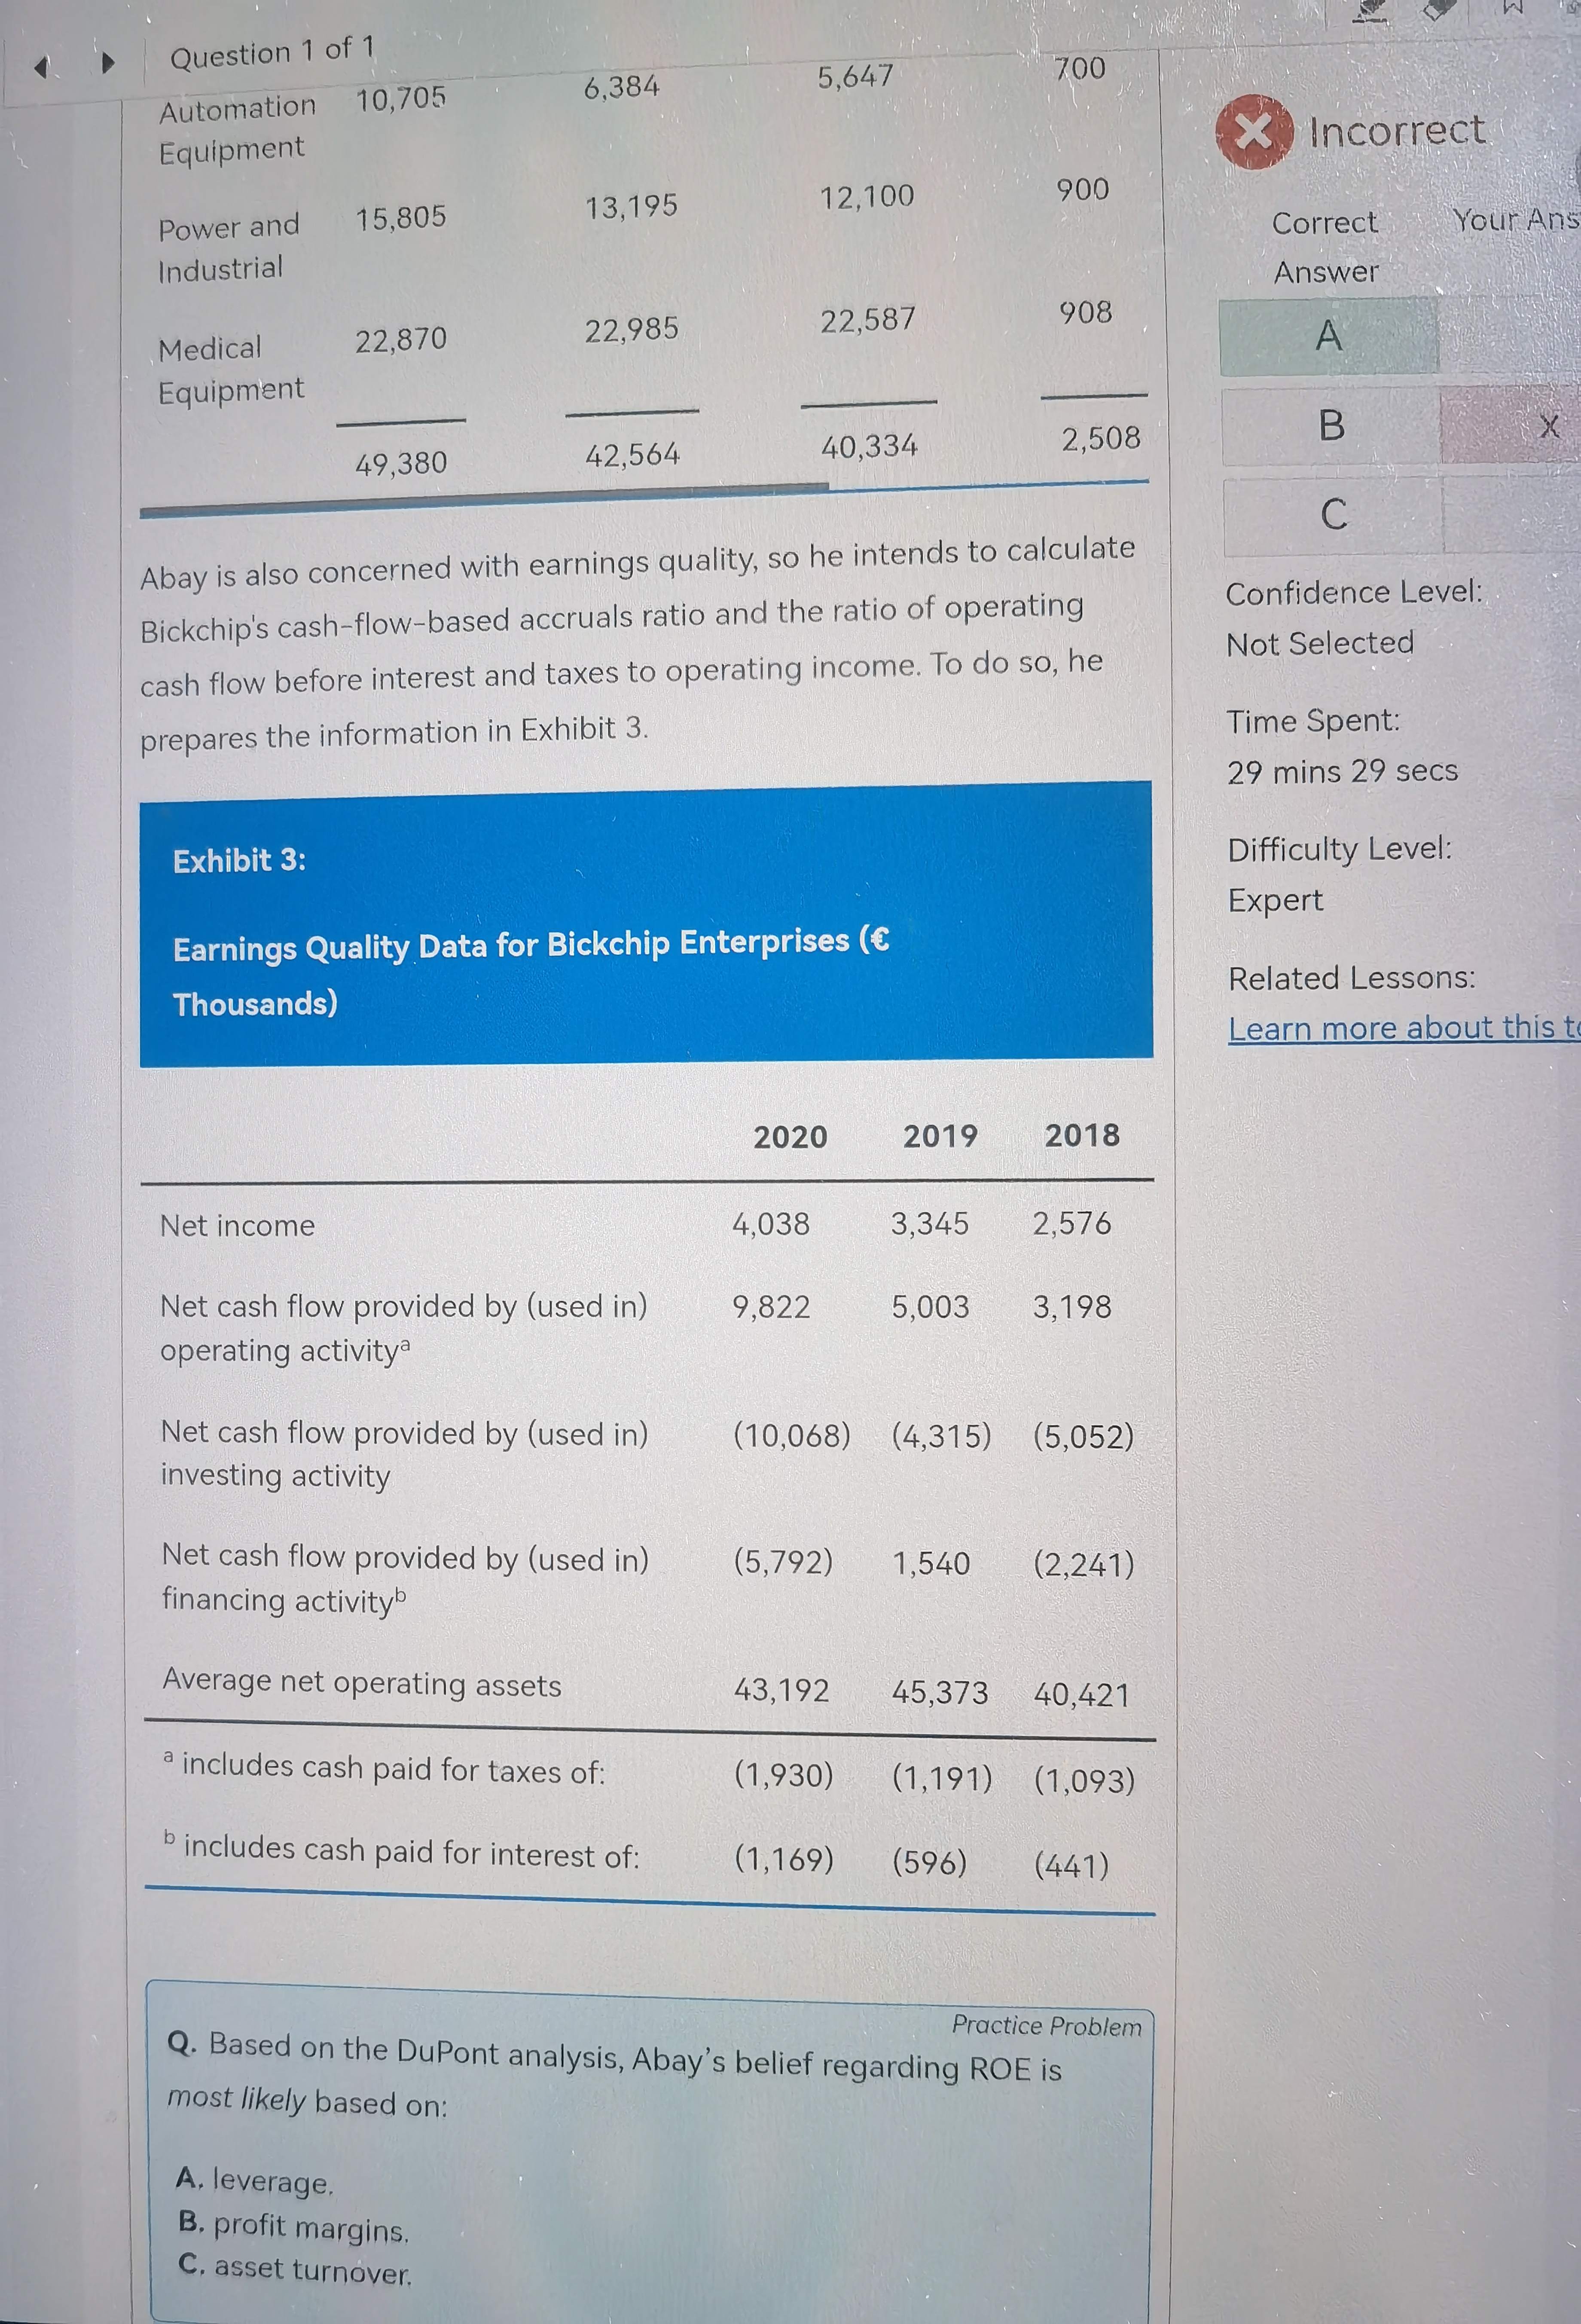The height and width of the screenshot is (2324, 1581).
Task: Click 'Earnings Quality Data for Bickchip Enterprises' title
Action: [511, 944]
